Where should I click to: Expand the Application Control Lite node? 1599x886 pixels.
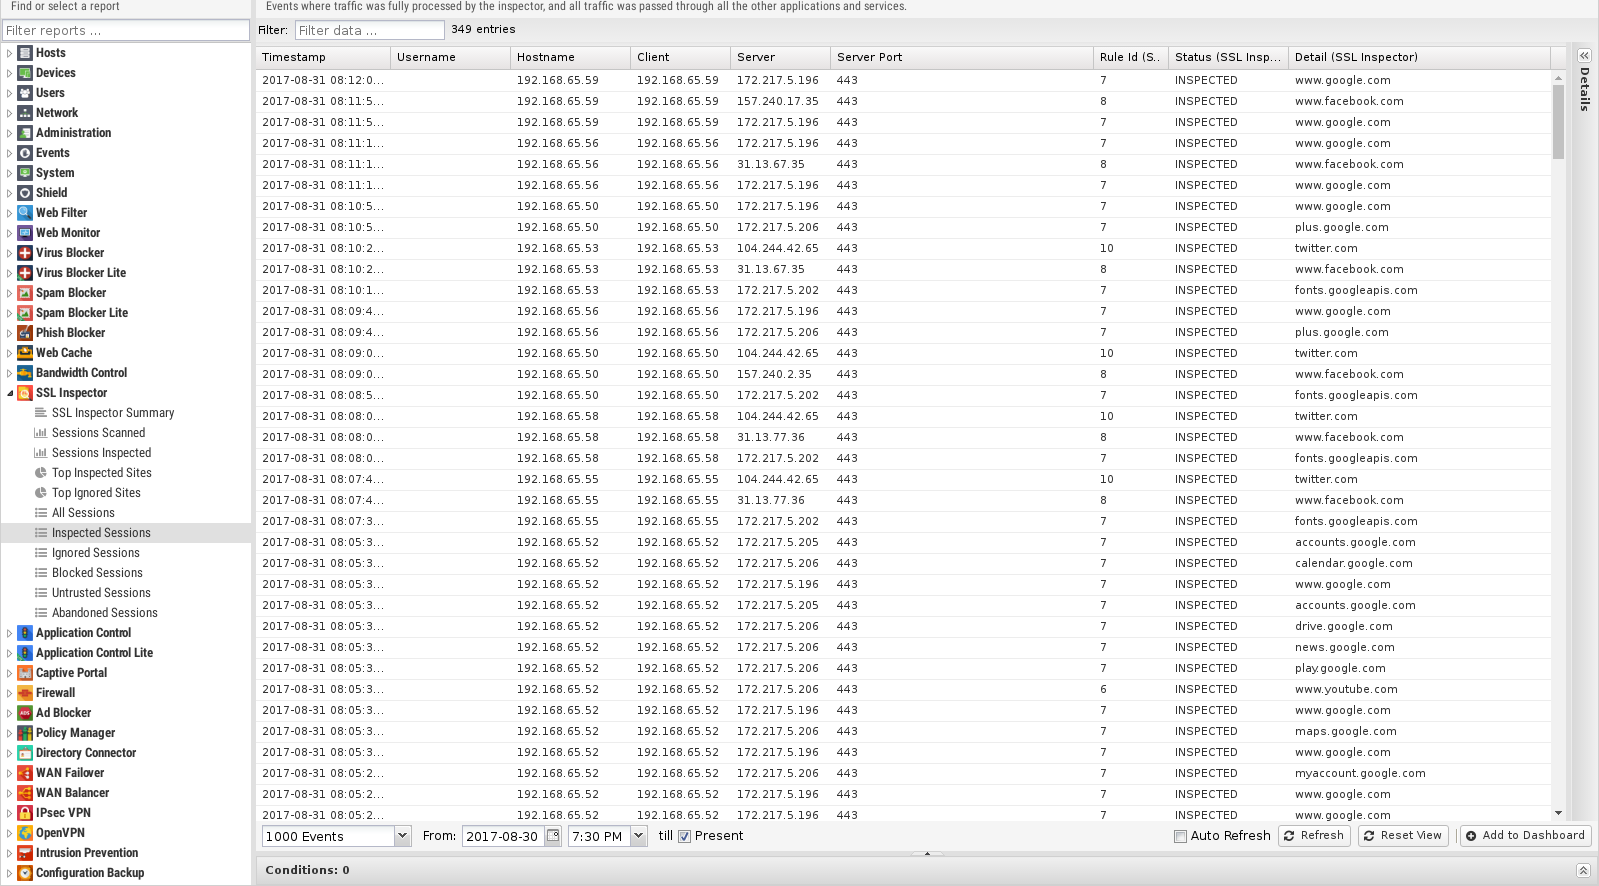point(10,653)
